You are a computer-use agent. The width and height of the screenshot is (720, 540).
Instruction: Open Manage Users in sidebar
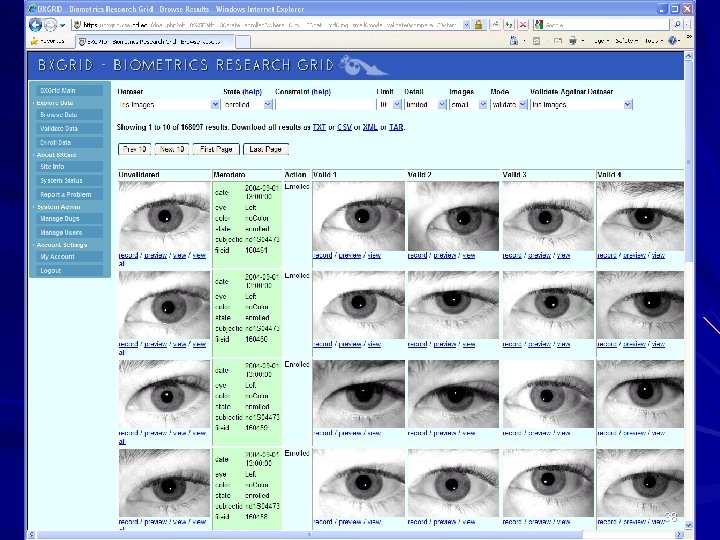point(69,232)
